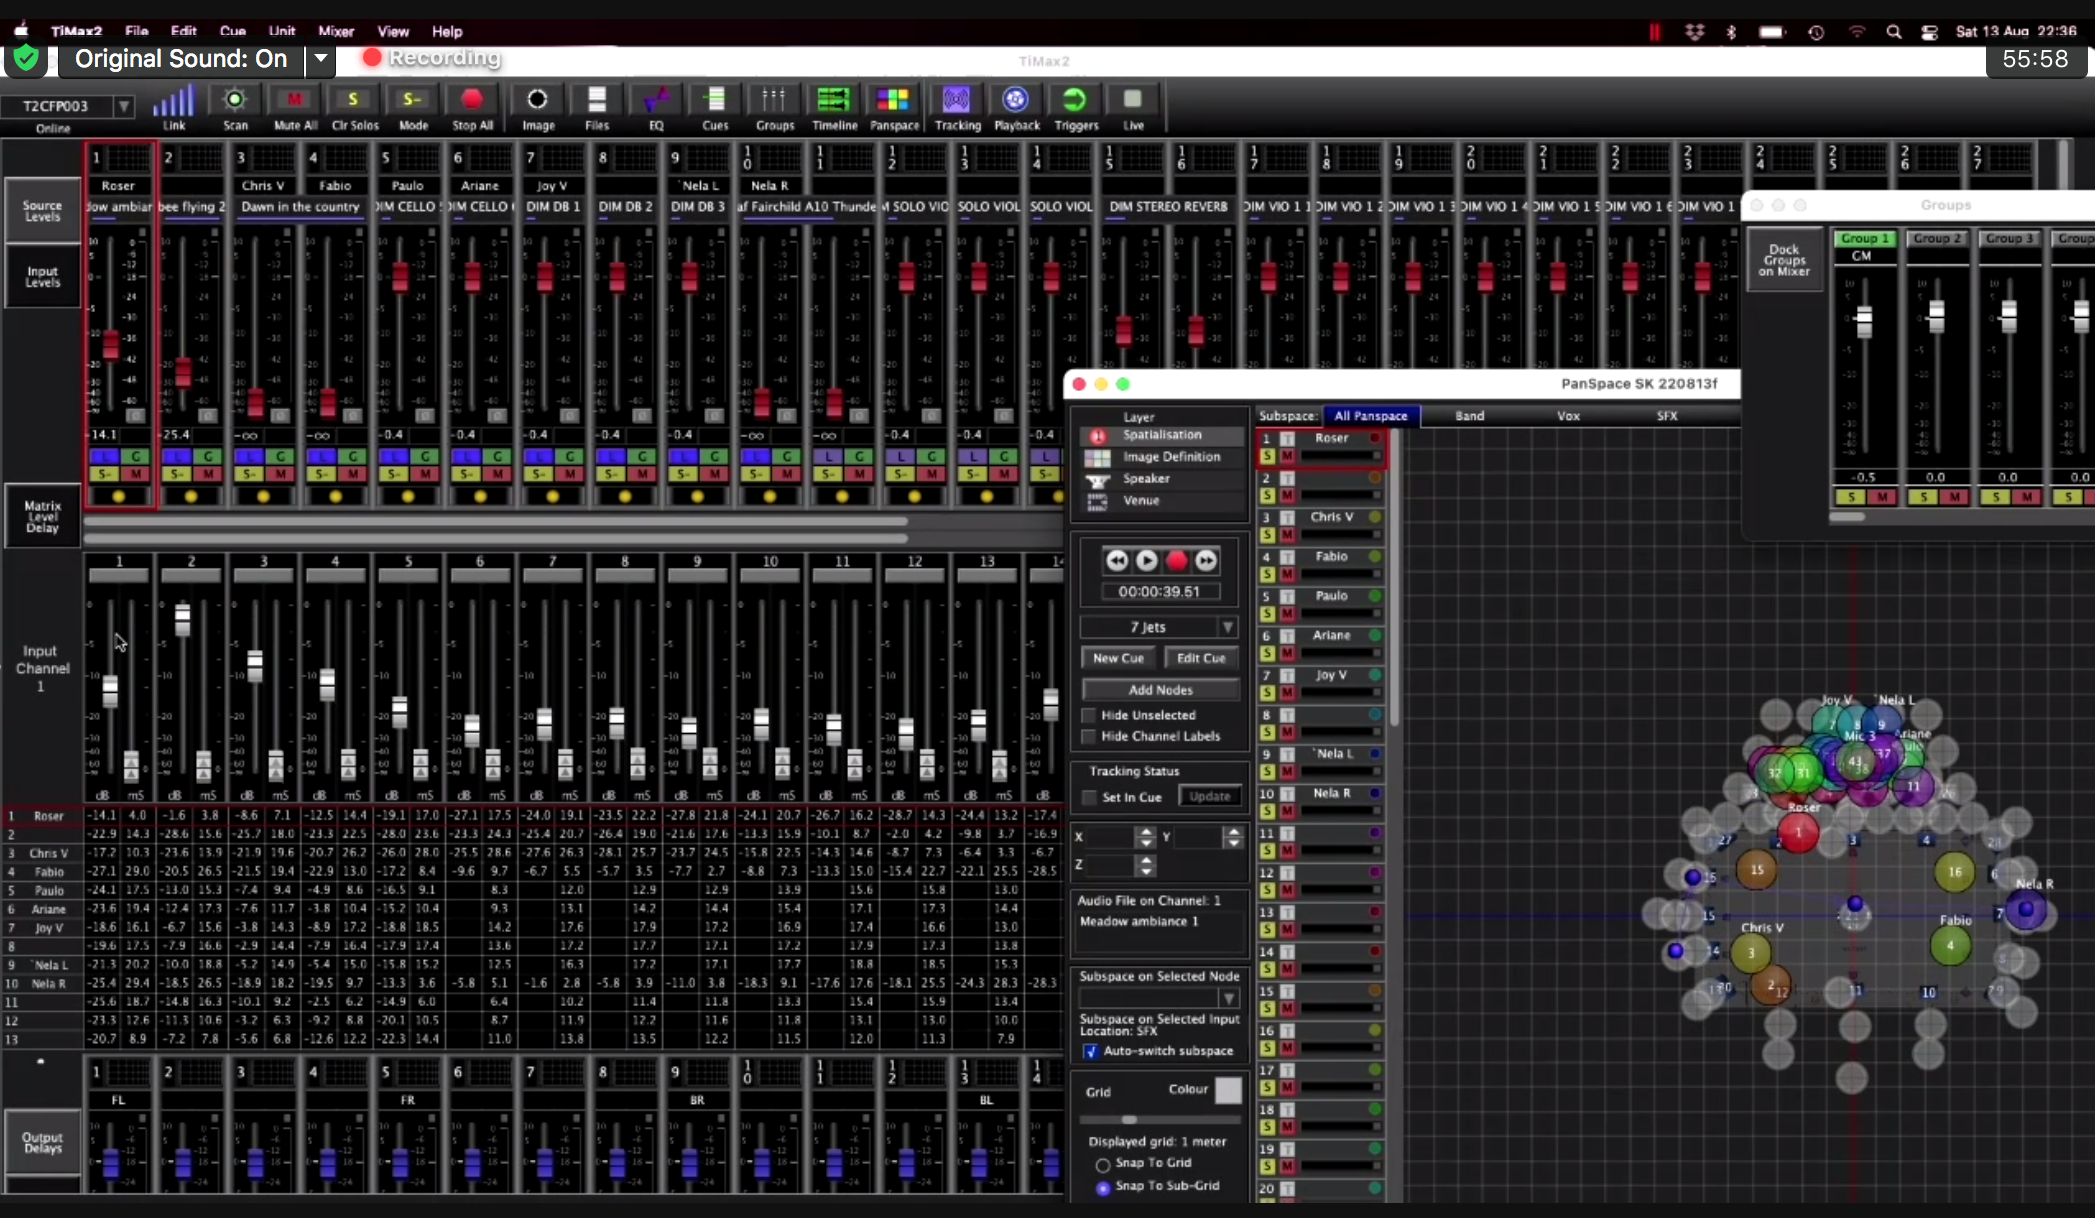Enable Hide Unselected checkbox
Screen dimensions: 2095x1218
[1089, 715]
